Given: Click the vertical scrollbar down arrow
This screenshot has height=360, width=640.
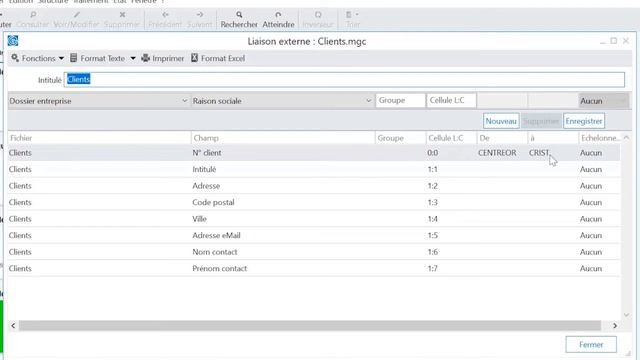Looking at the screenshot, I should point(626,315).
